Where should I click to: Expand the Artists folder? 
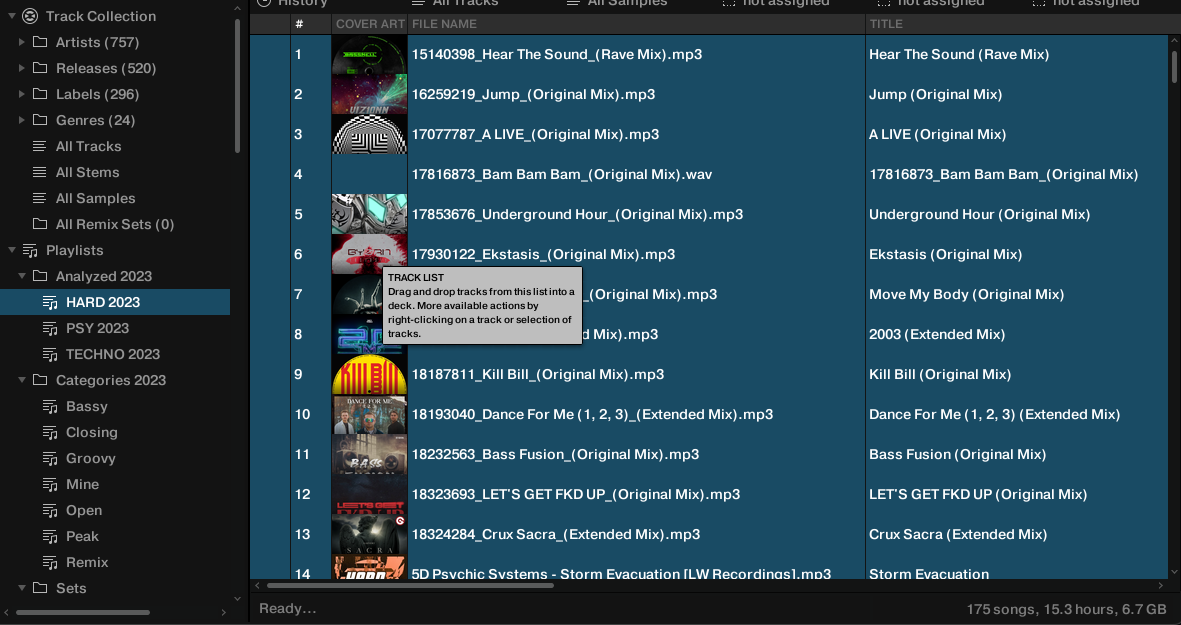22,43
